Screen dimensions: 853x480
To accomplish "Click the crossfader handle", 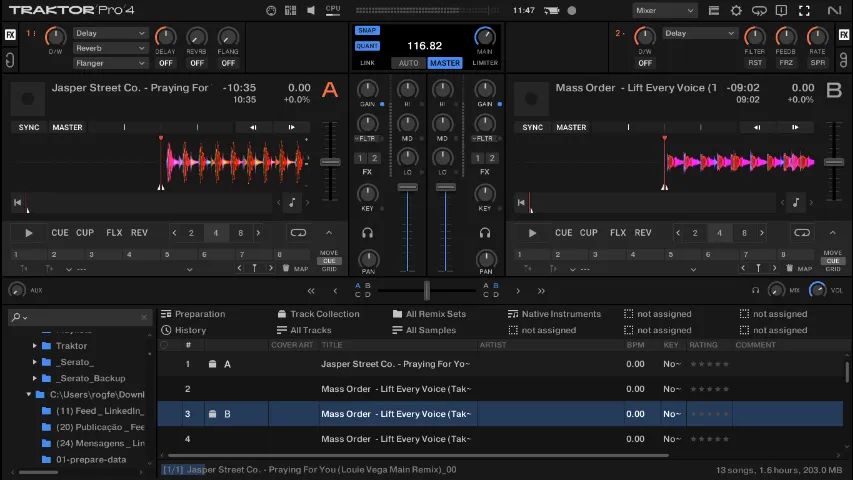I will [427, 291].
